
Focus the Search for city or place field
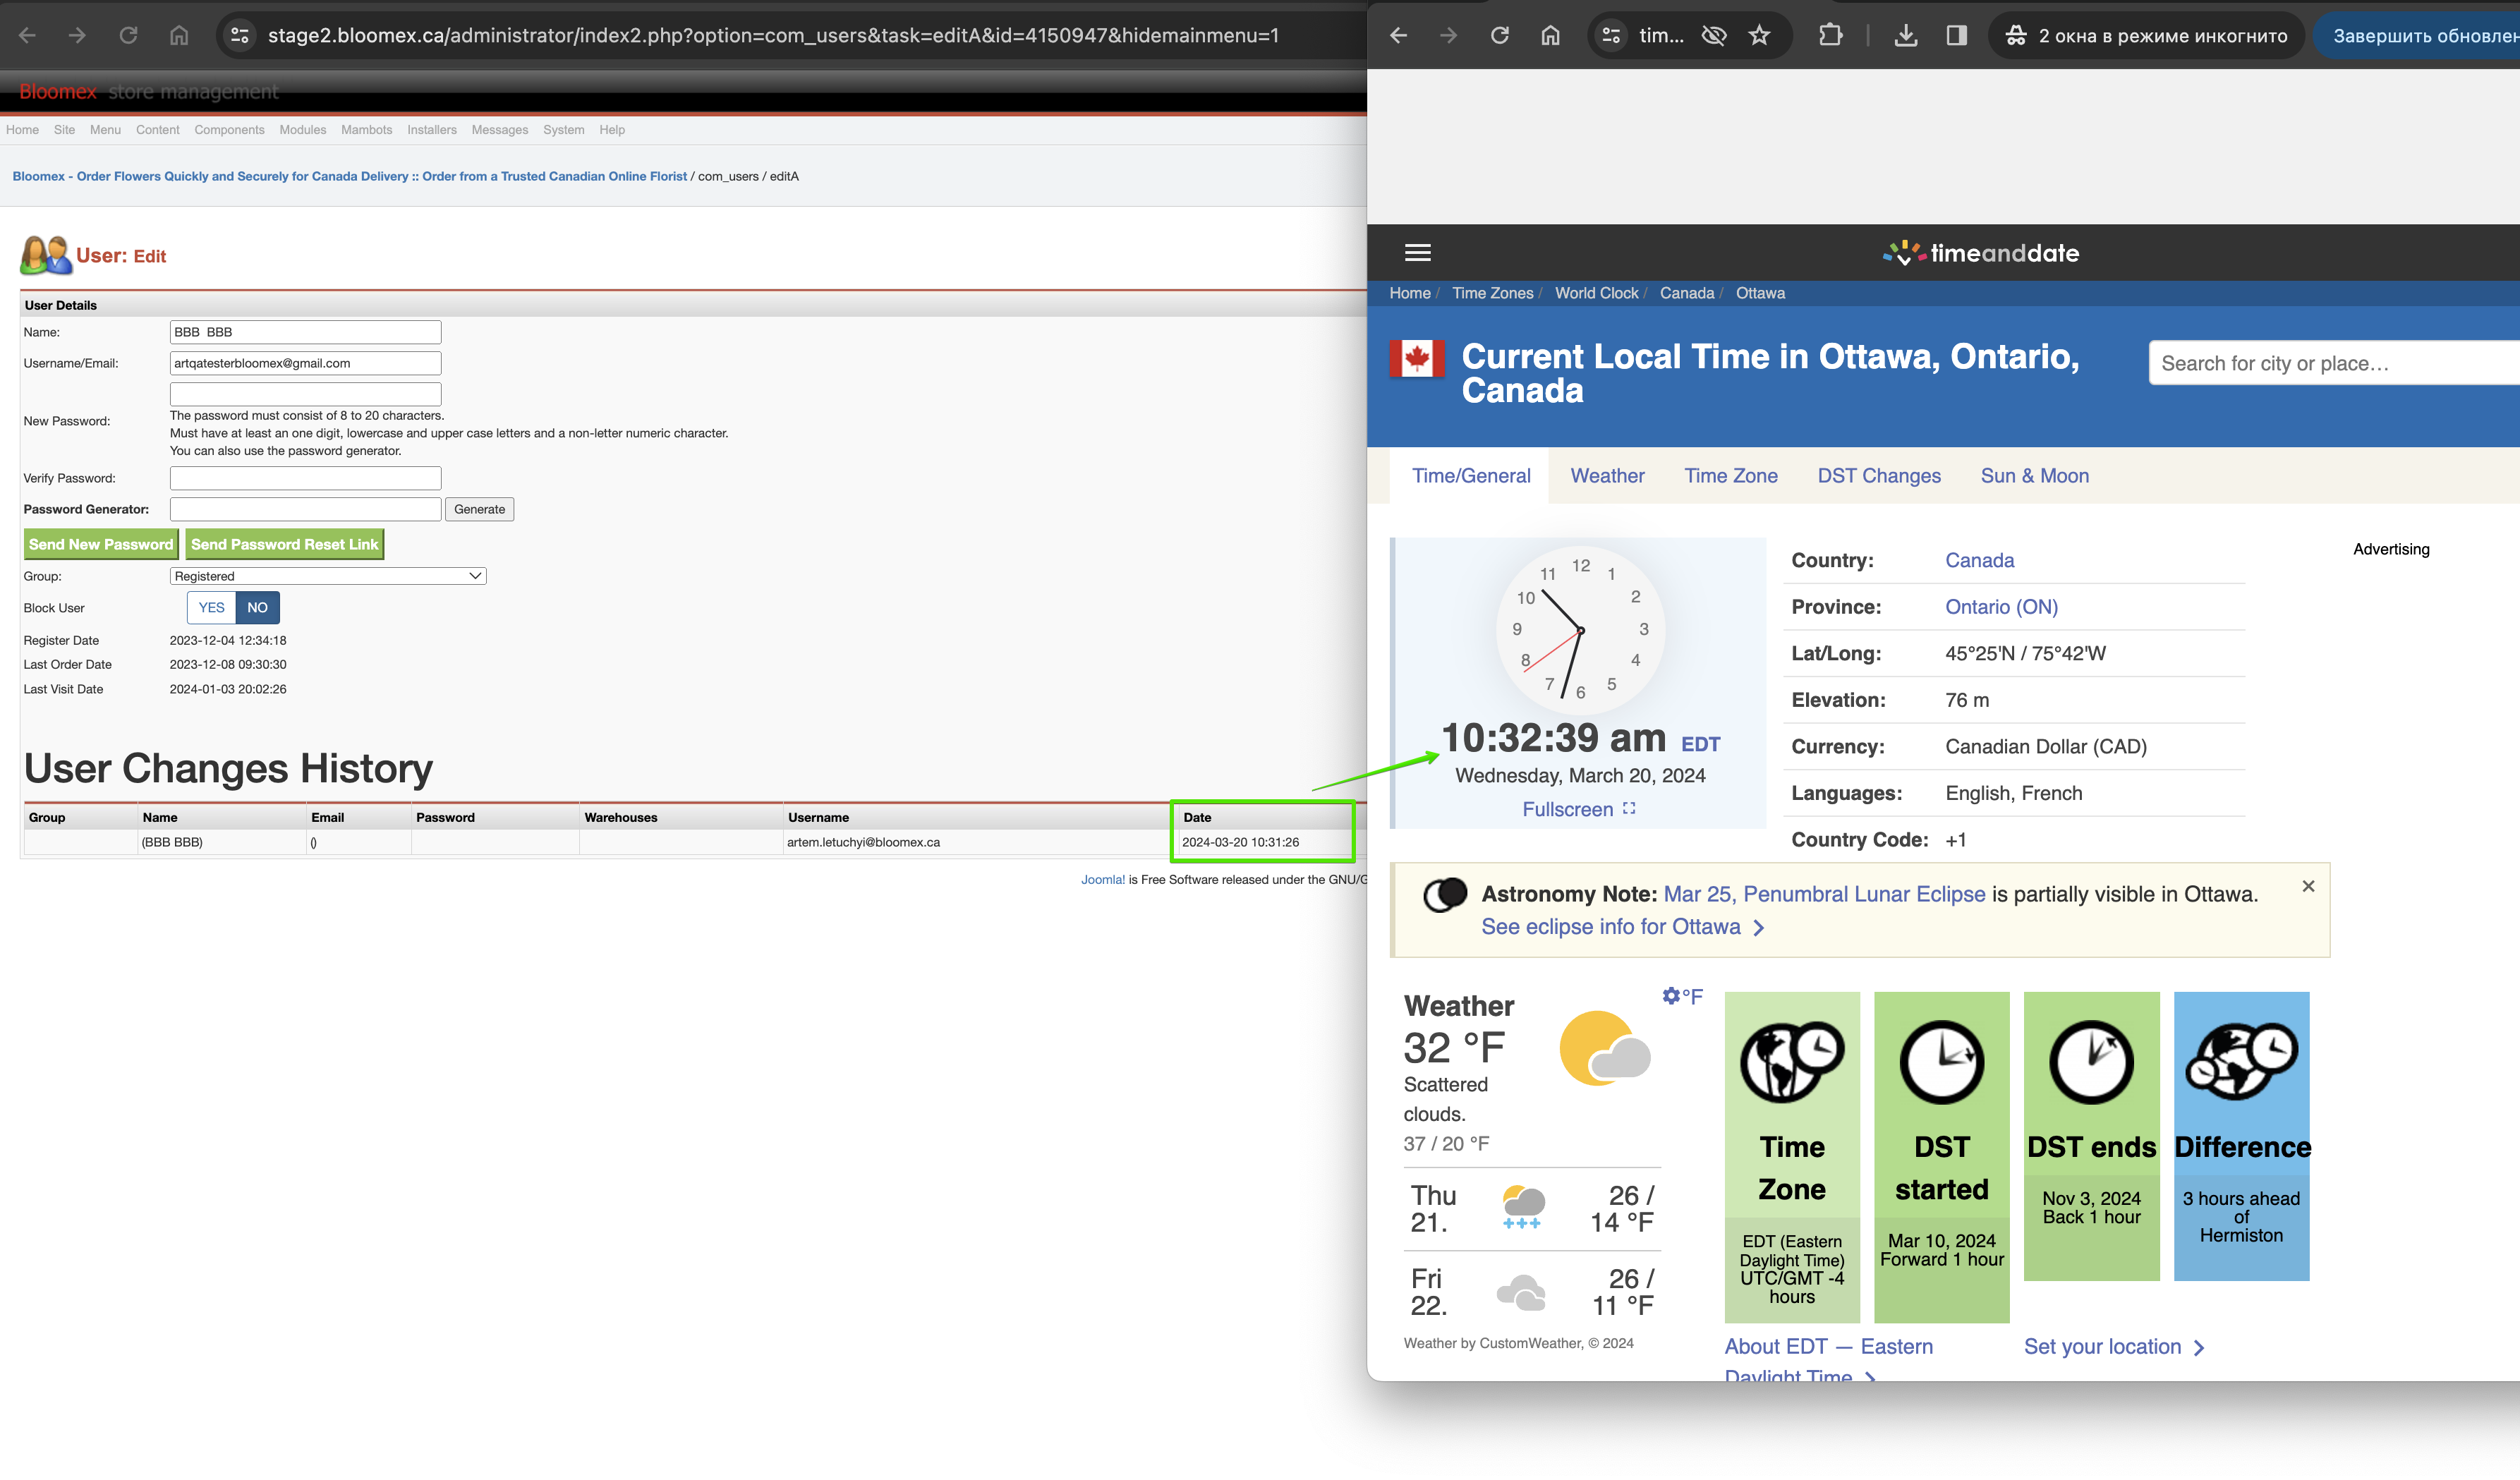click(x=2334, y=363)
